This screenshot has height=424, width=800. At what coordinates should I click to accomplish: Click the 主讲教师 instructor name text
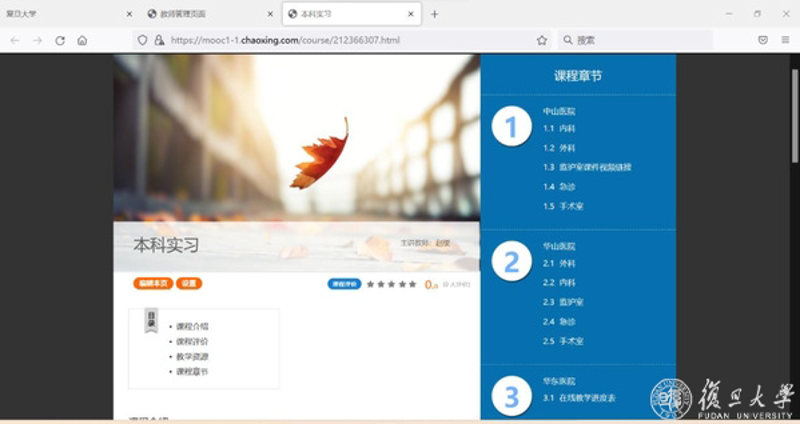(x=426, y=243)
